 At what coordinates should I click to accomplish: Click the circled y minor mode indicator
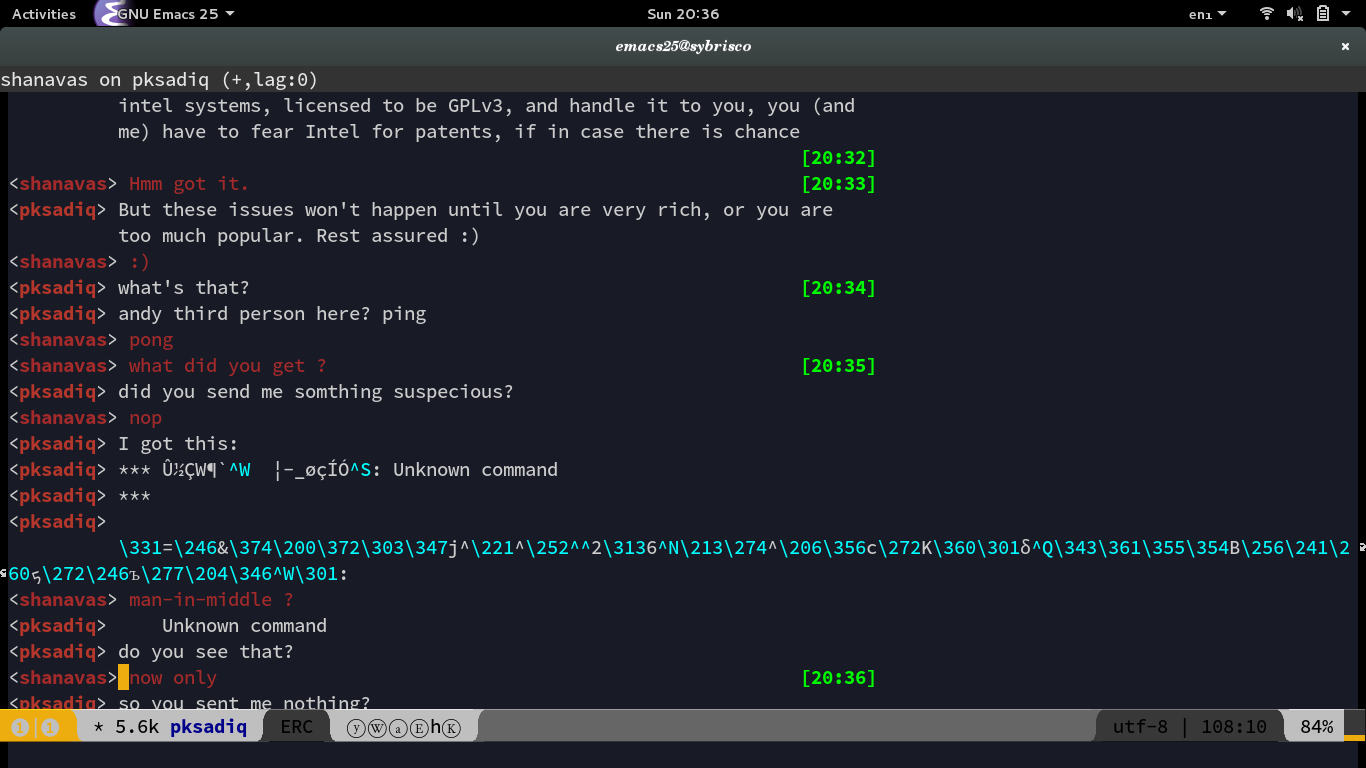tap(355, 729)
